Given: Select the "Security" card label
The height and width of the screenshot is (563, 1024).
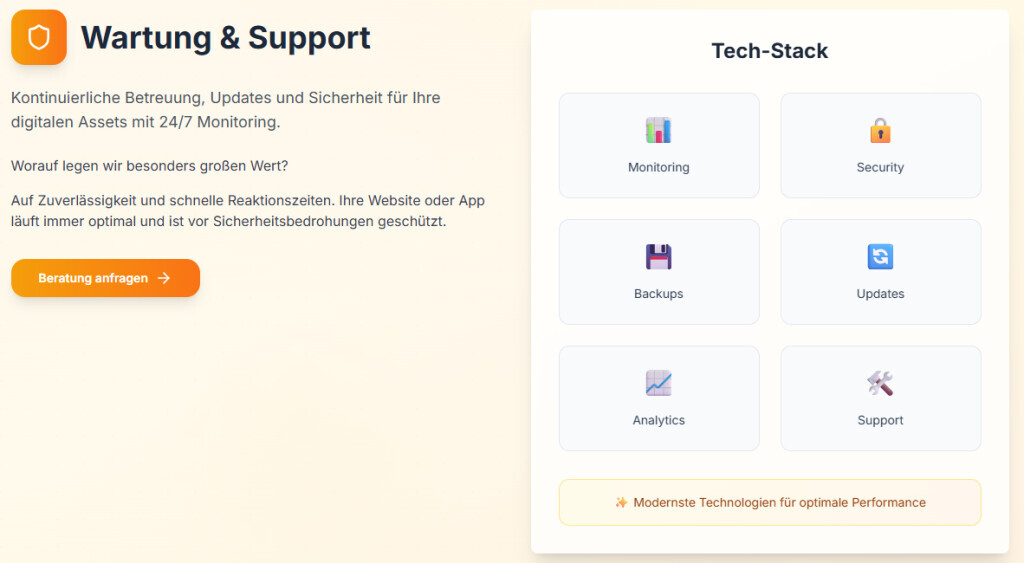Looking at the screenshot, I should [x=880, y=167].
